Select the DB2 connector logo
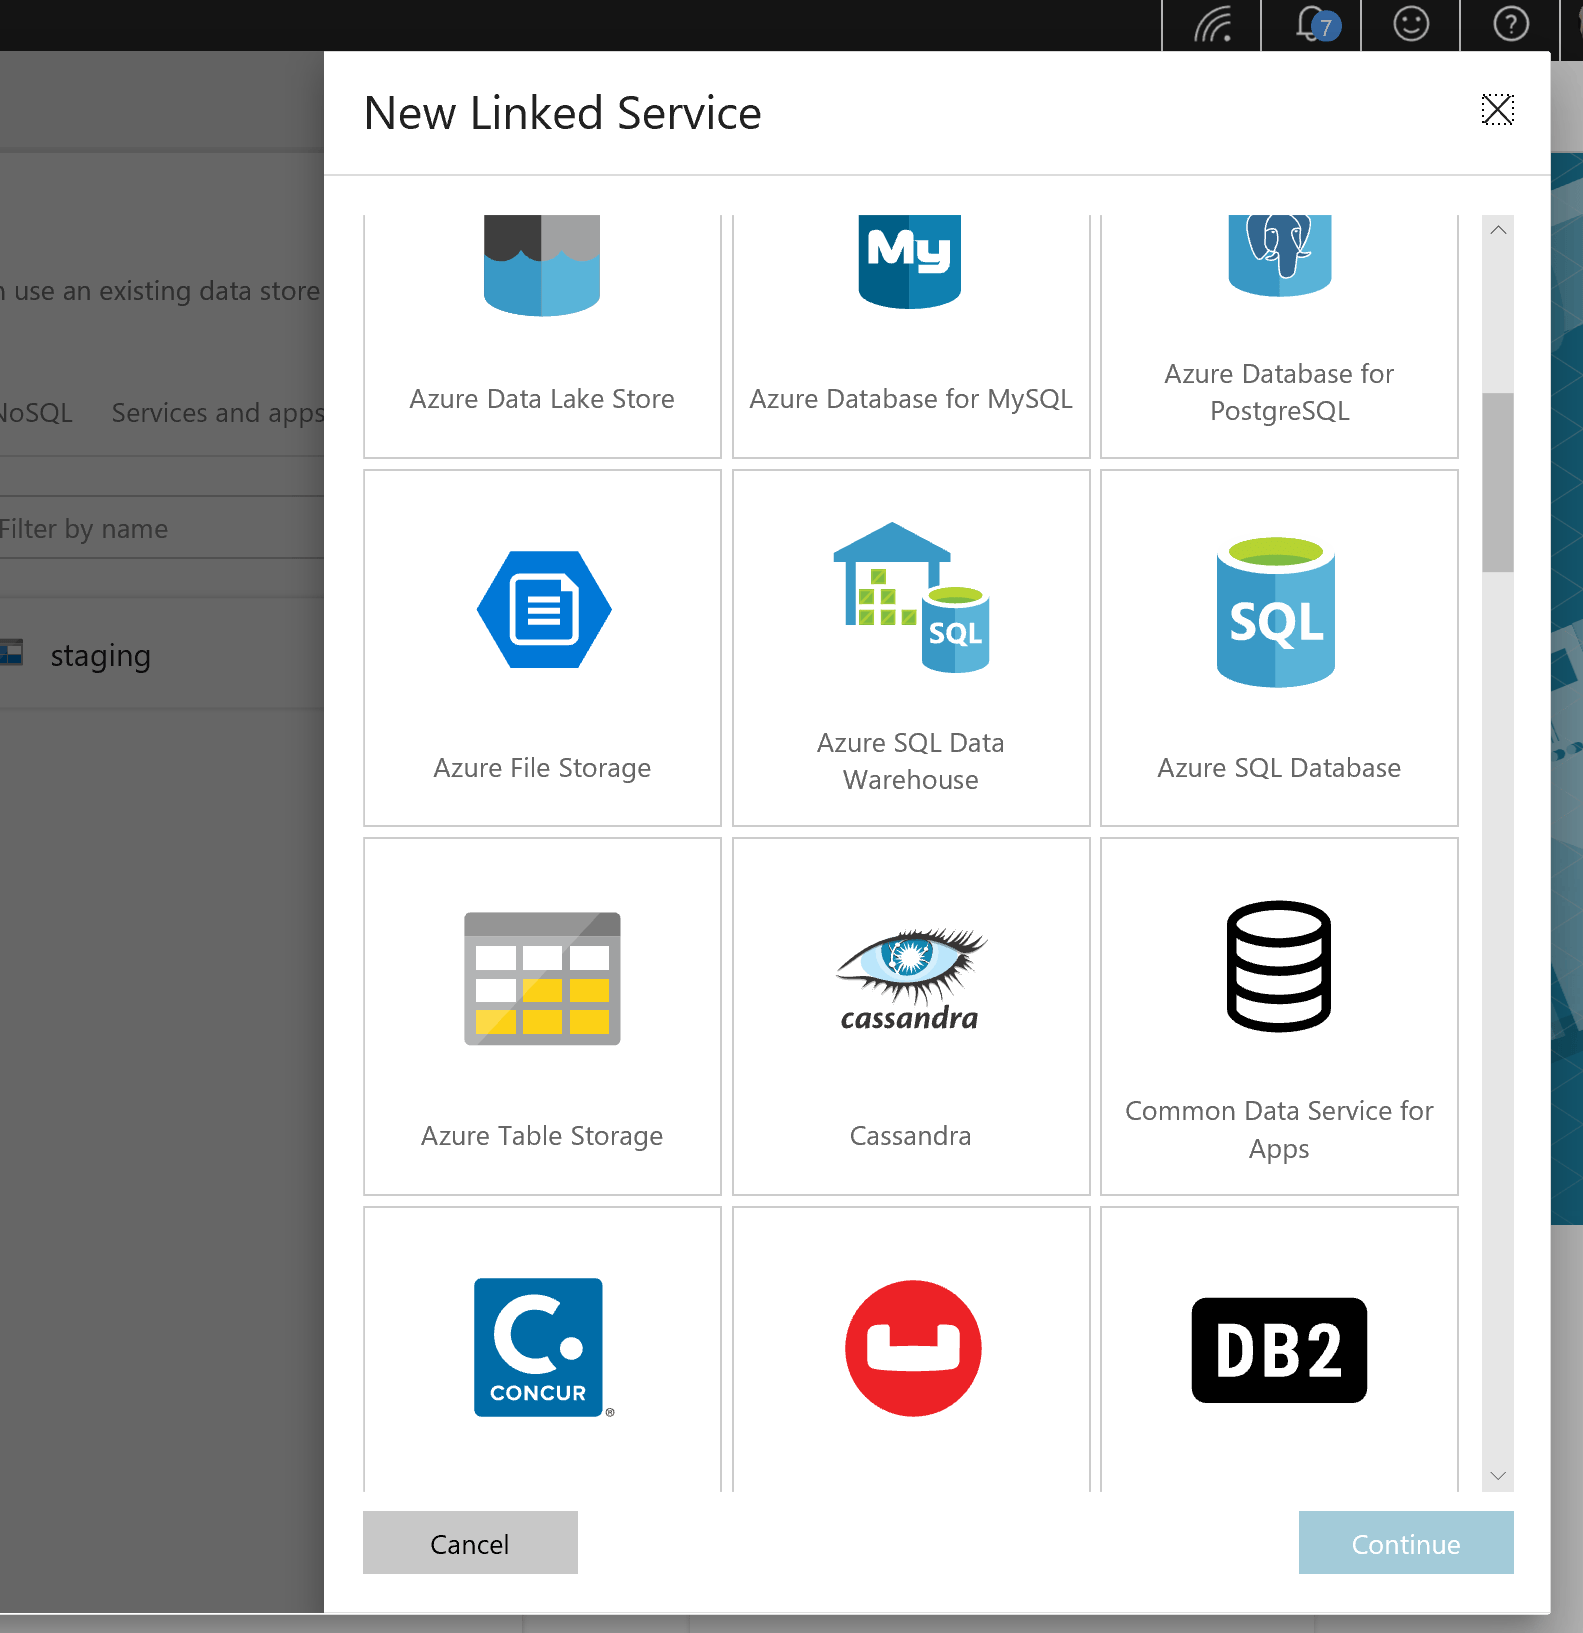This screenshot has height=1633, width=1583. coord(1279,1350)
